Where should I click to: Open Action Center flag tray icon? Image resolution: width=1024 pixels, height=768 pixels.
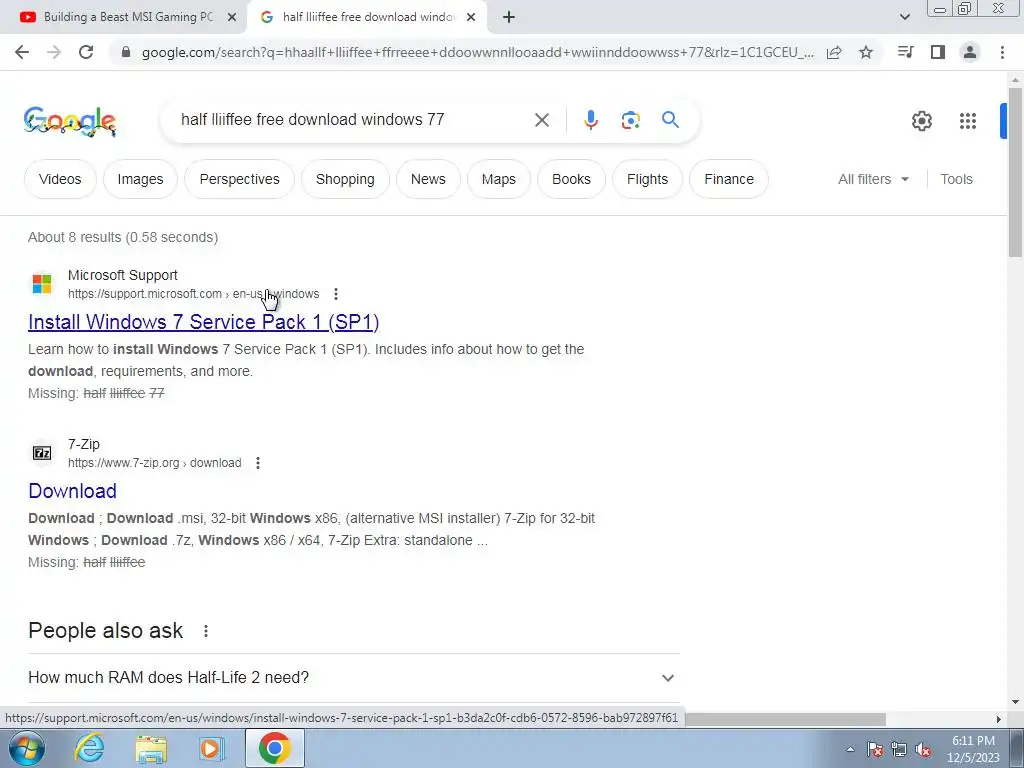(x=875, y=749)
